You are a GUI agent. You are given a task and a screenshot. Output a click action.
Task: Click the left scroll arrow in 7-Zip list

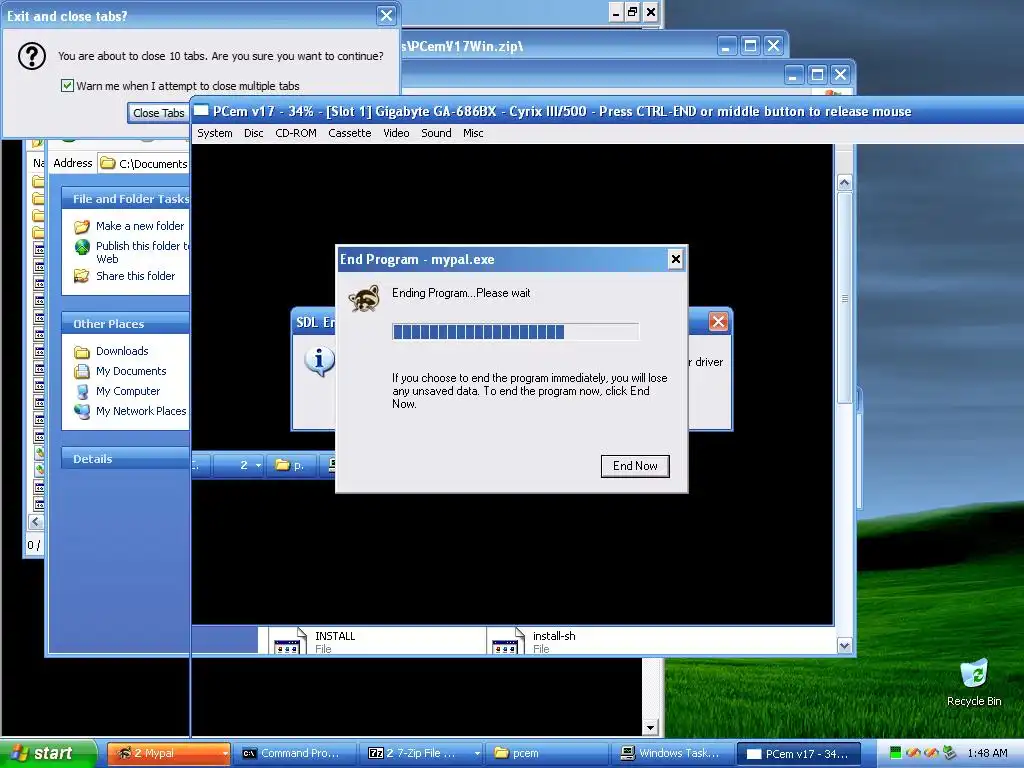coord(35,521)
